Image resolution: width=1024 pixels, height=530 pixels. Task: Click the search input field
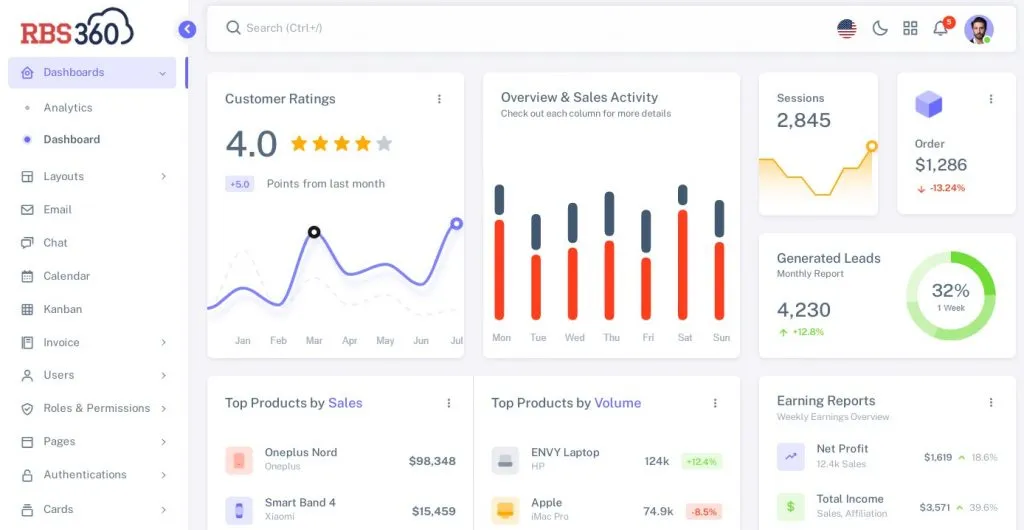pyautogui.click(x=400, y=28)
